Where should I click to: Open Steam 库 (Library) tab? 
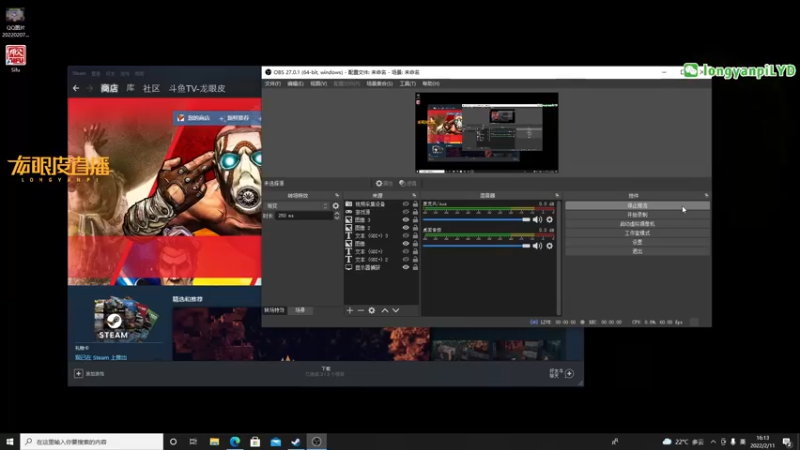130,88
